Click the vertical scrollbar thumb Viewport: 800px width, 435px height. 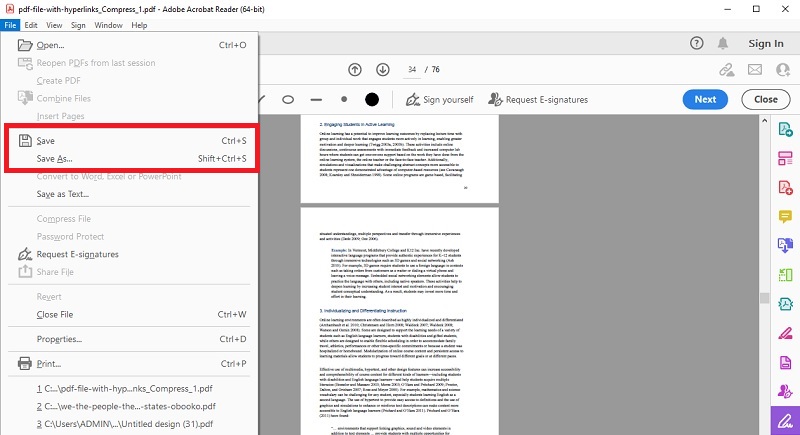764,298
